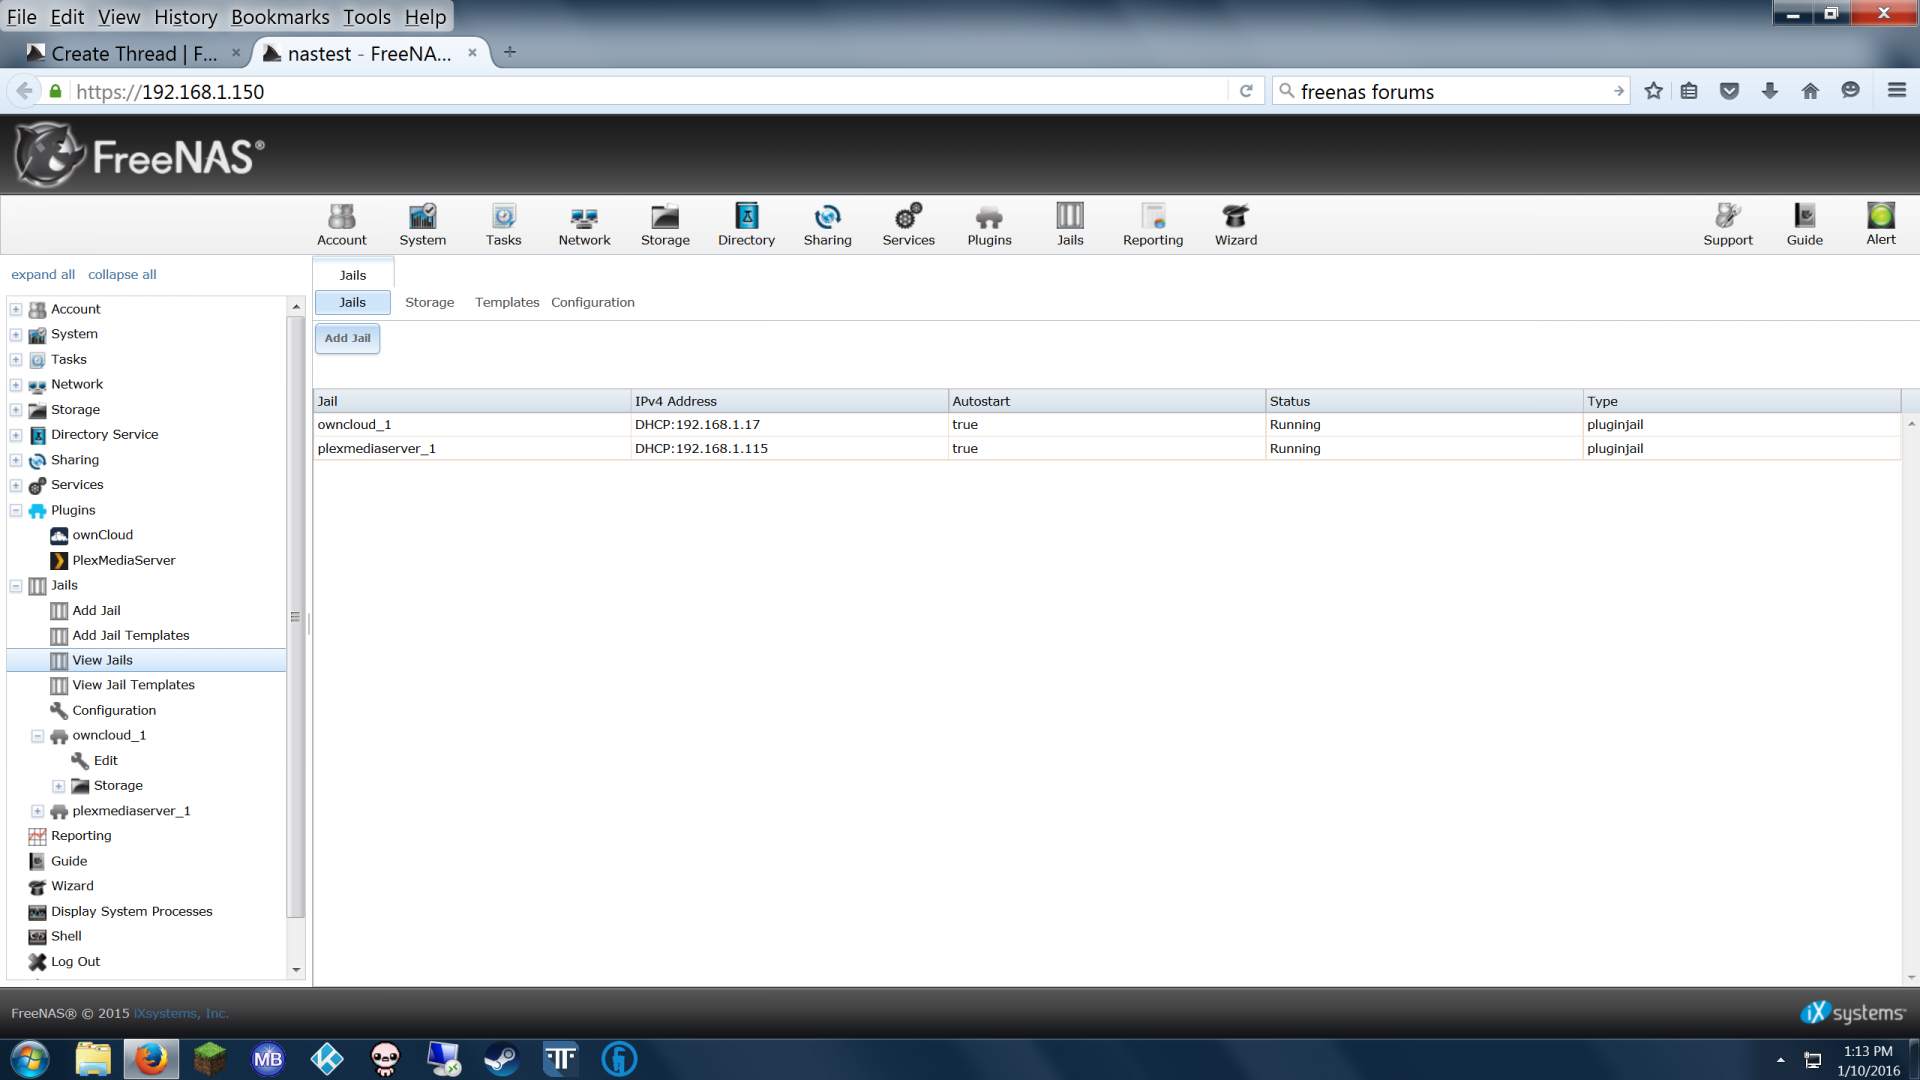Expand the Account tree node
Screen dimensions: 1920x1080
coord(16,309)
